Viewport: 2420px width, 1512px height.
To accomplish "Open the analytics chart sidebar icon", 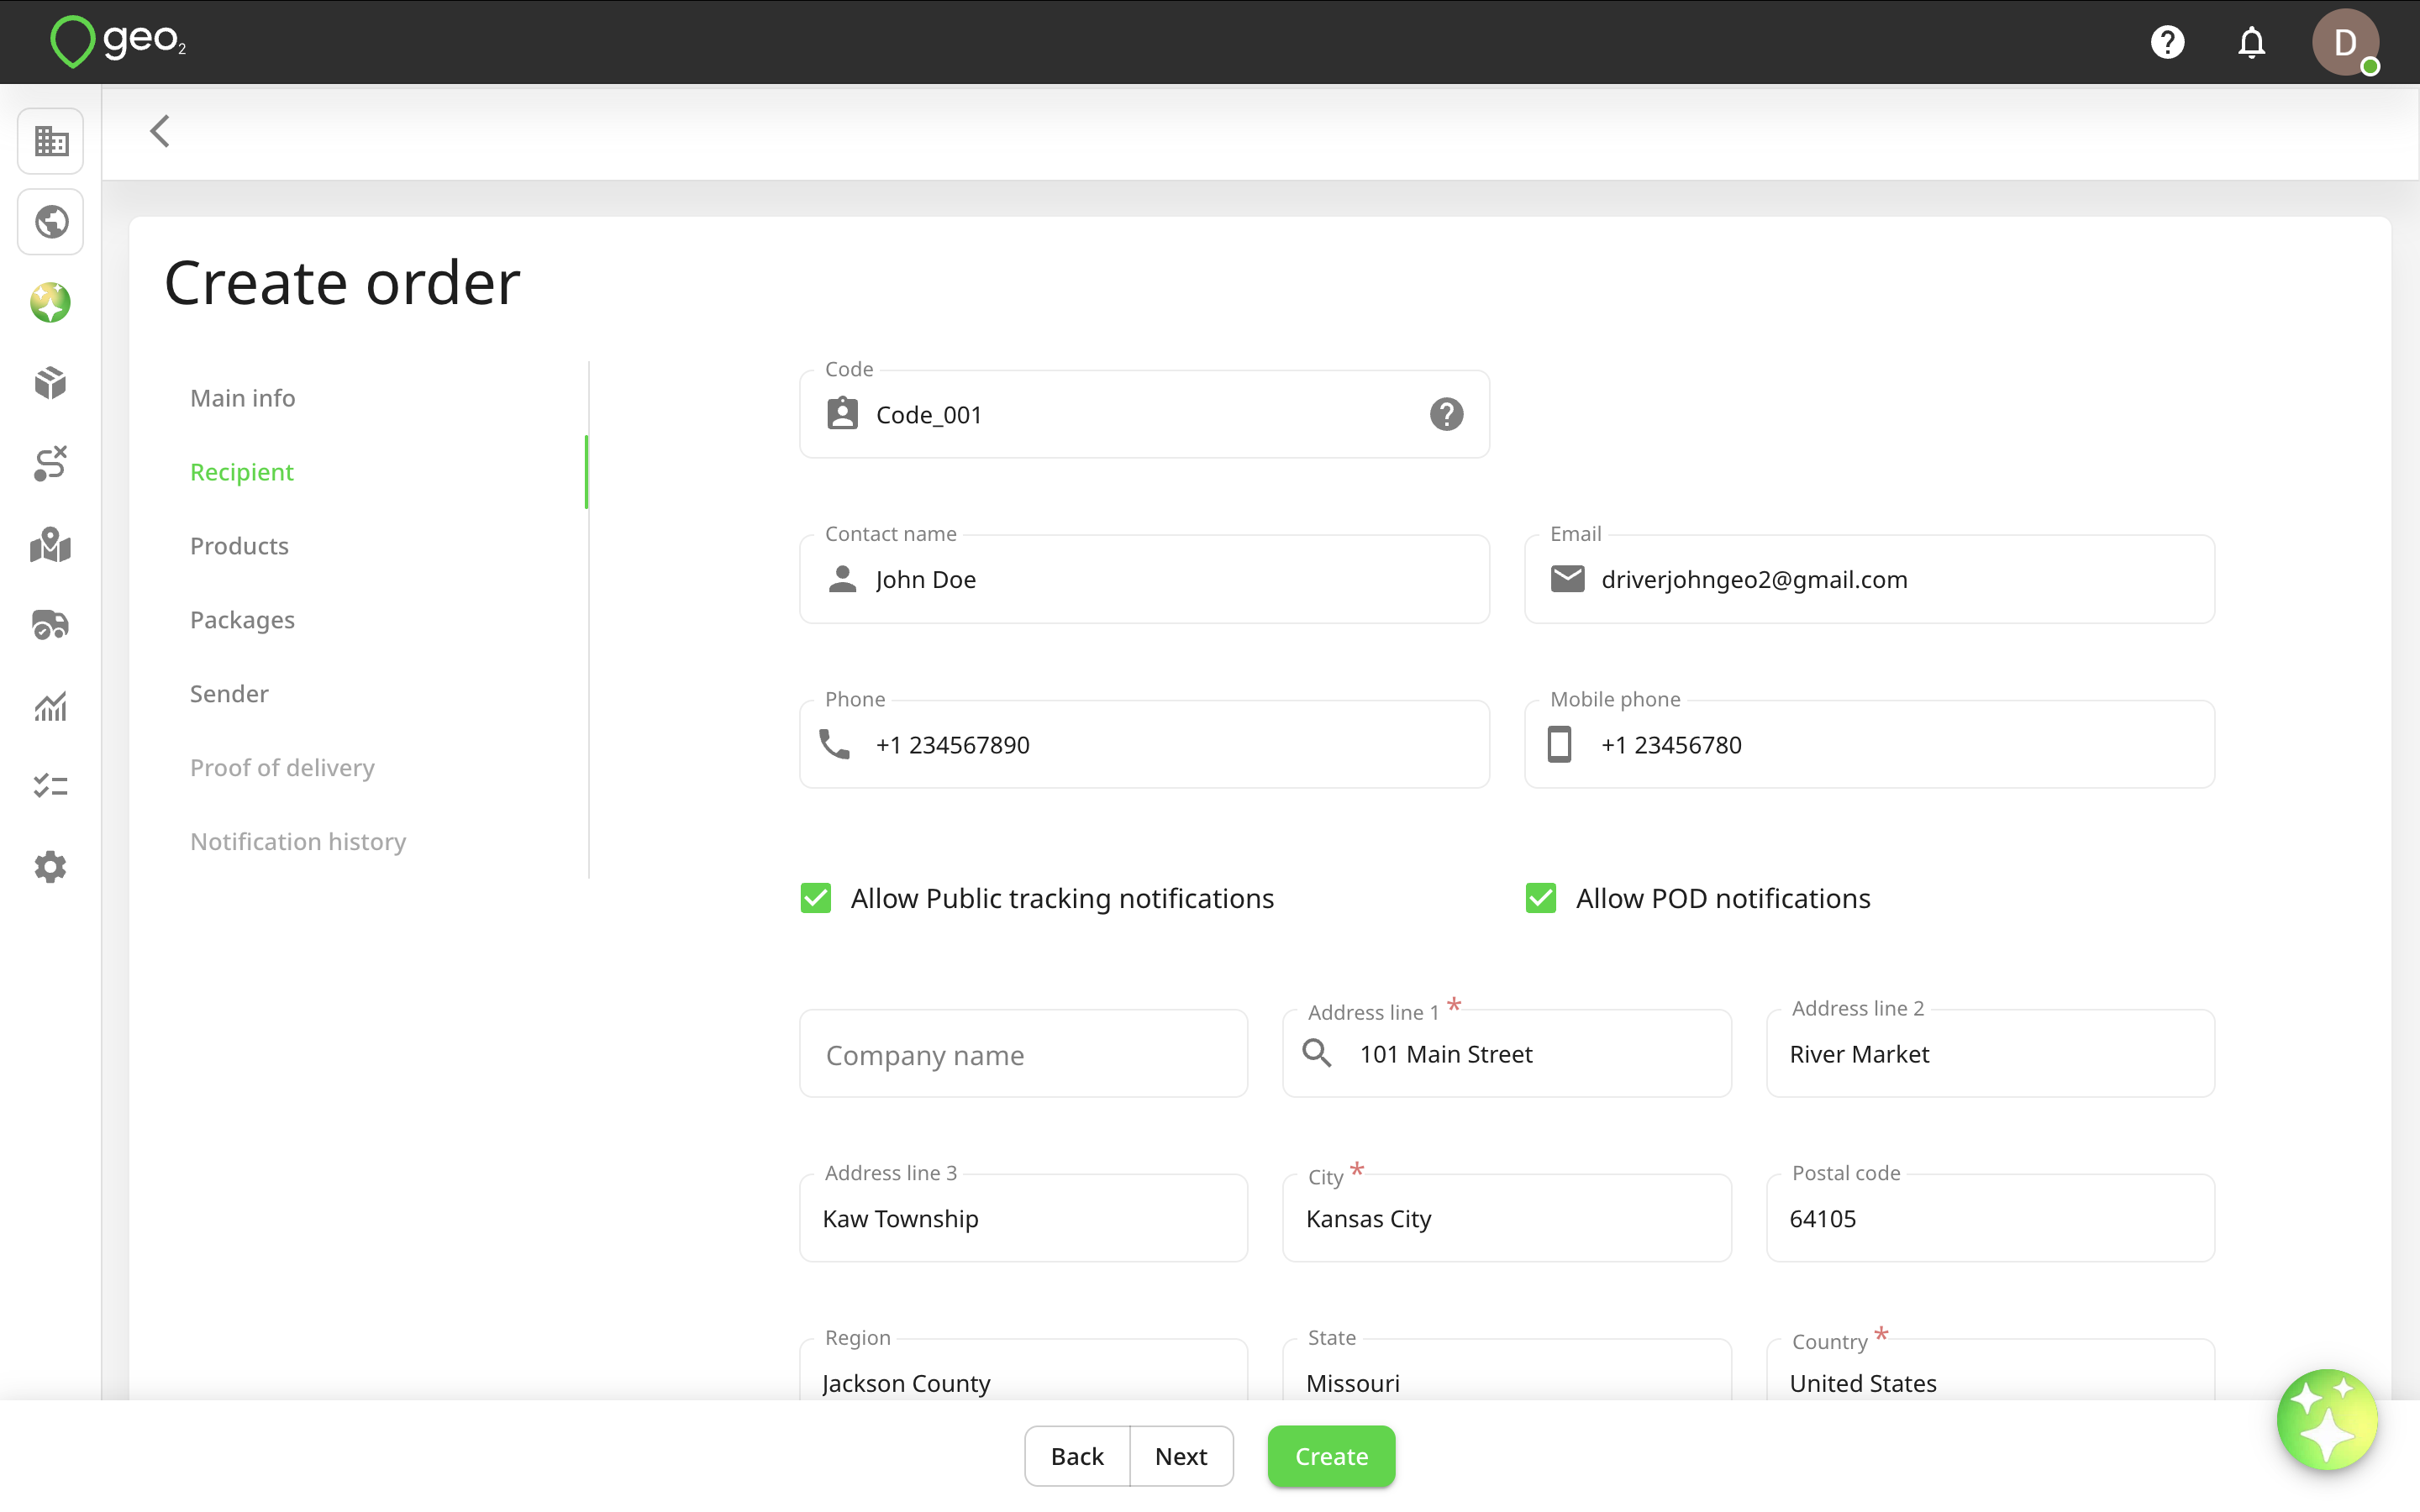I will 51,706.
